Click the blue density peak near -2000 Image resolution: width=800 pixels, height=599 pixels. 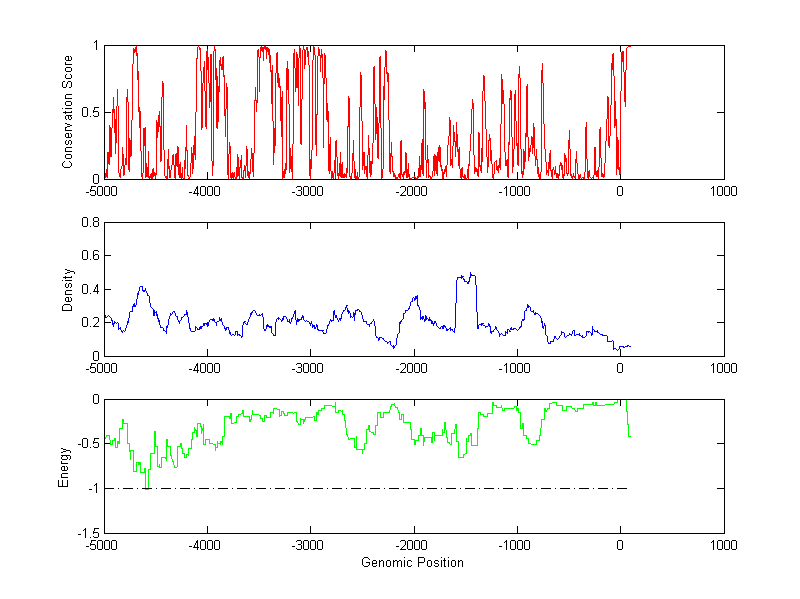[x=415, y=297]
